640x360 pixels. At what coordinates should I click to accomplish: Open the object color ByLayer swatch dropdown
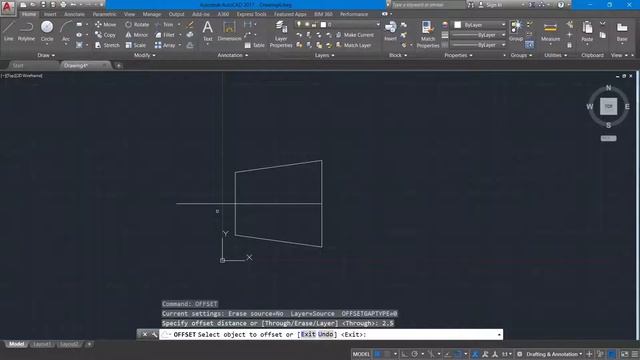tap(480, 25)
